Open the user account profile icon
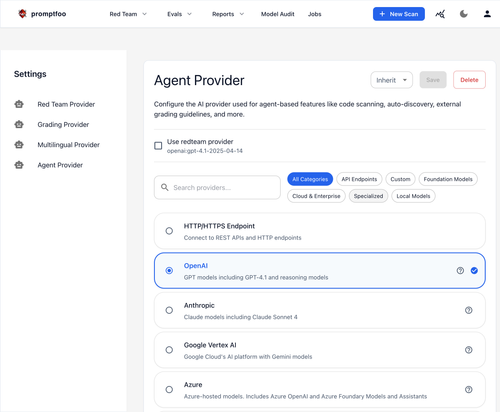 (x=487, y=14)
